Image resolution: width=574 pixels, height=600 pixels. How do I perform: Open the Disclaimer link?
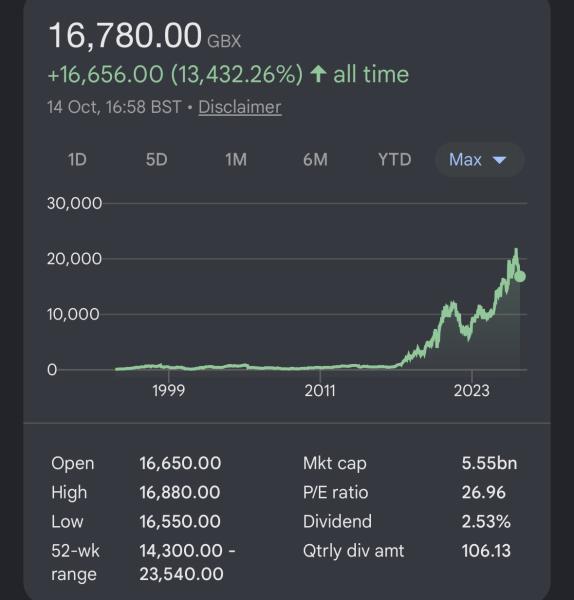[x=240, y=107]
